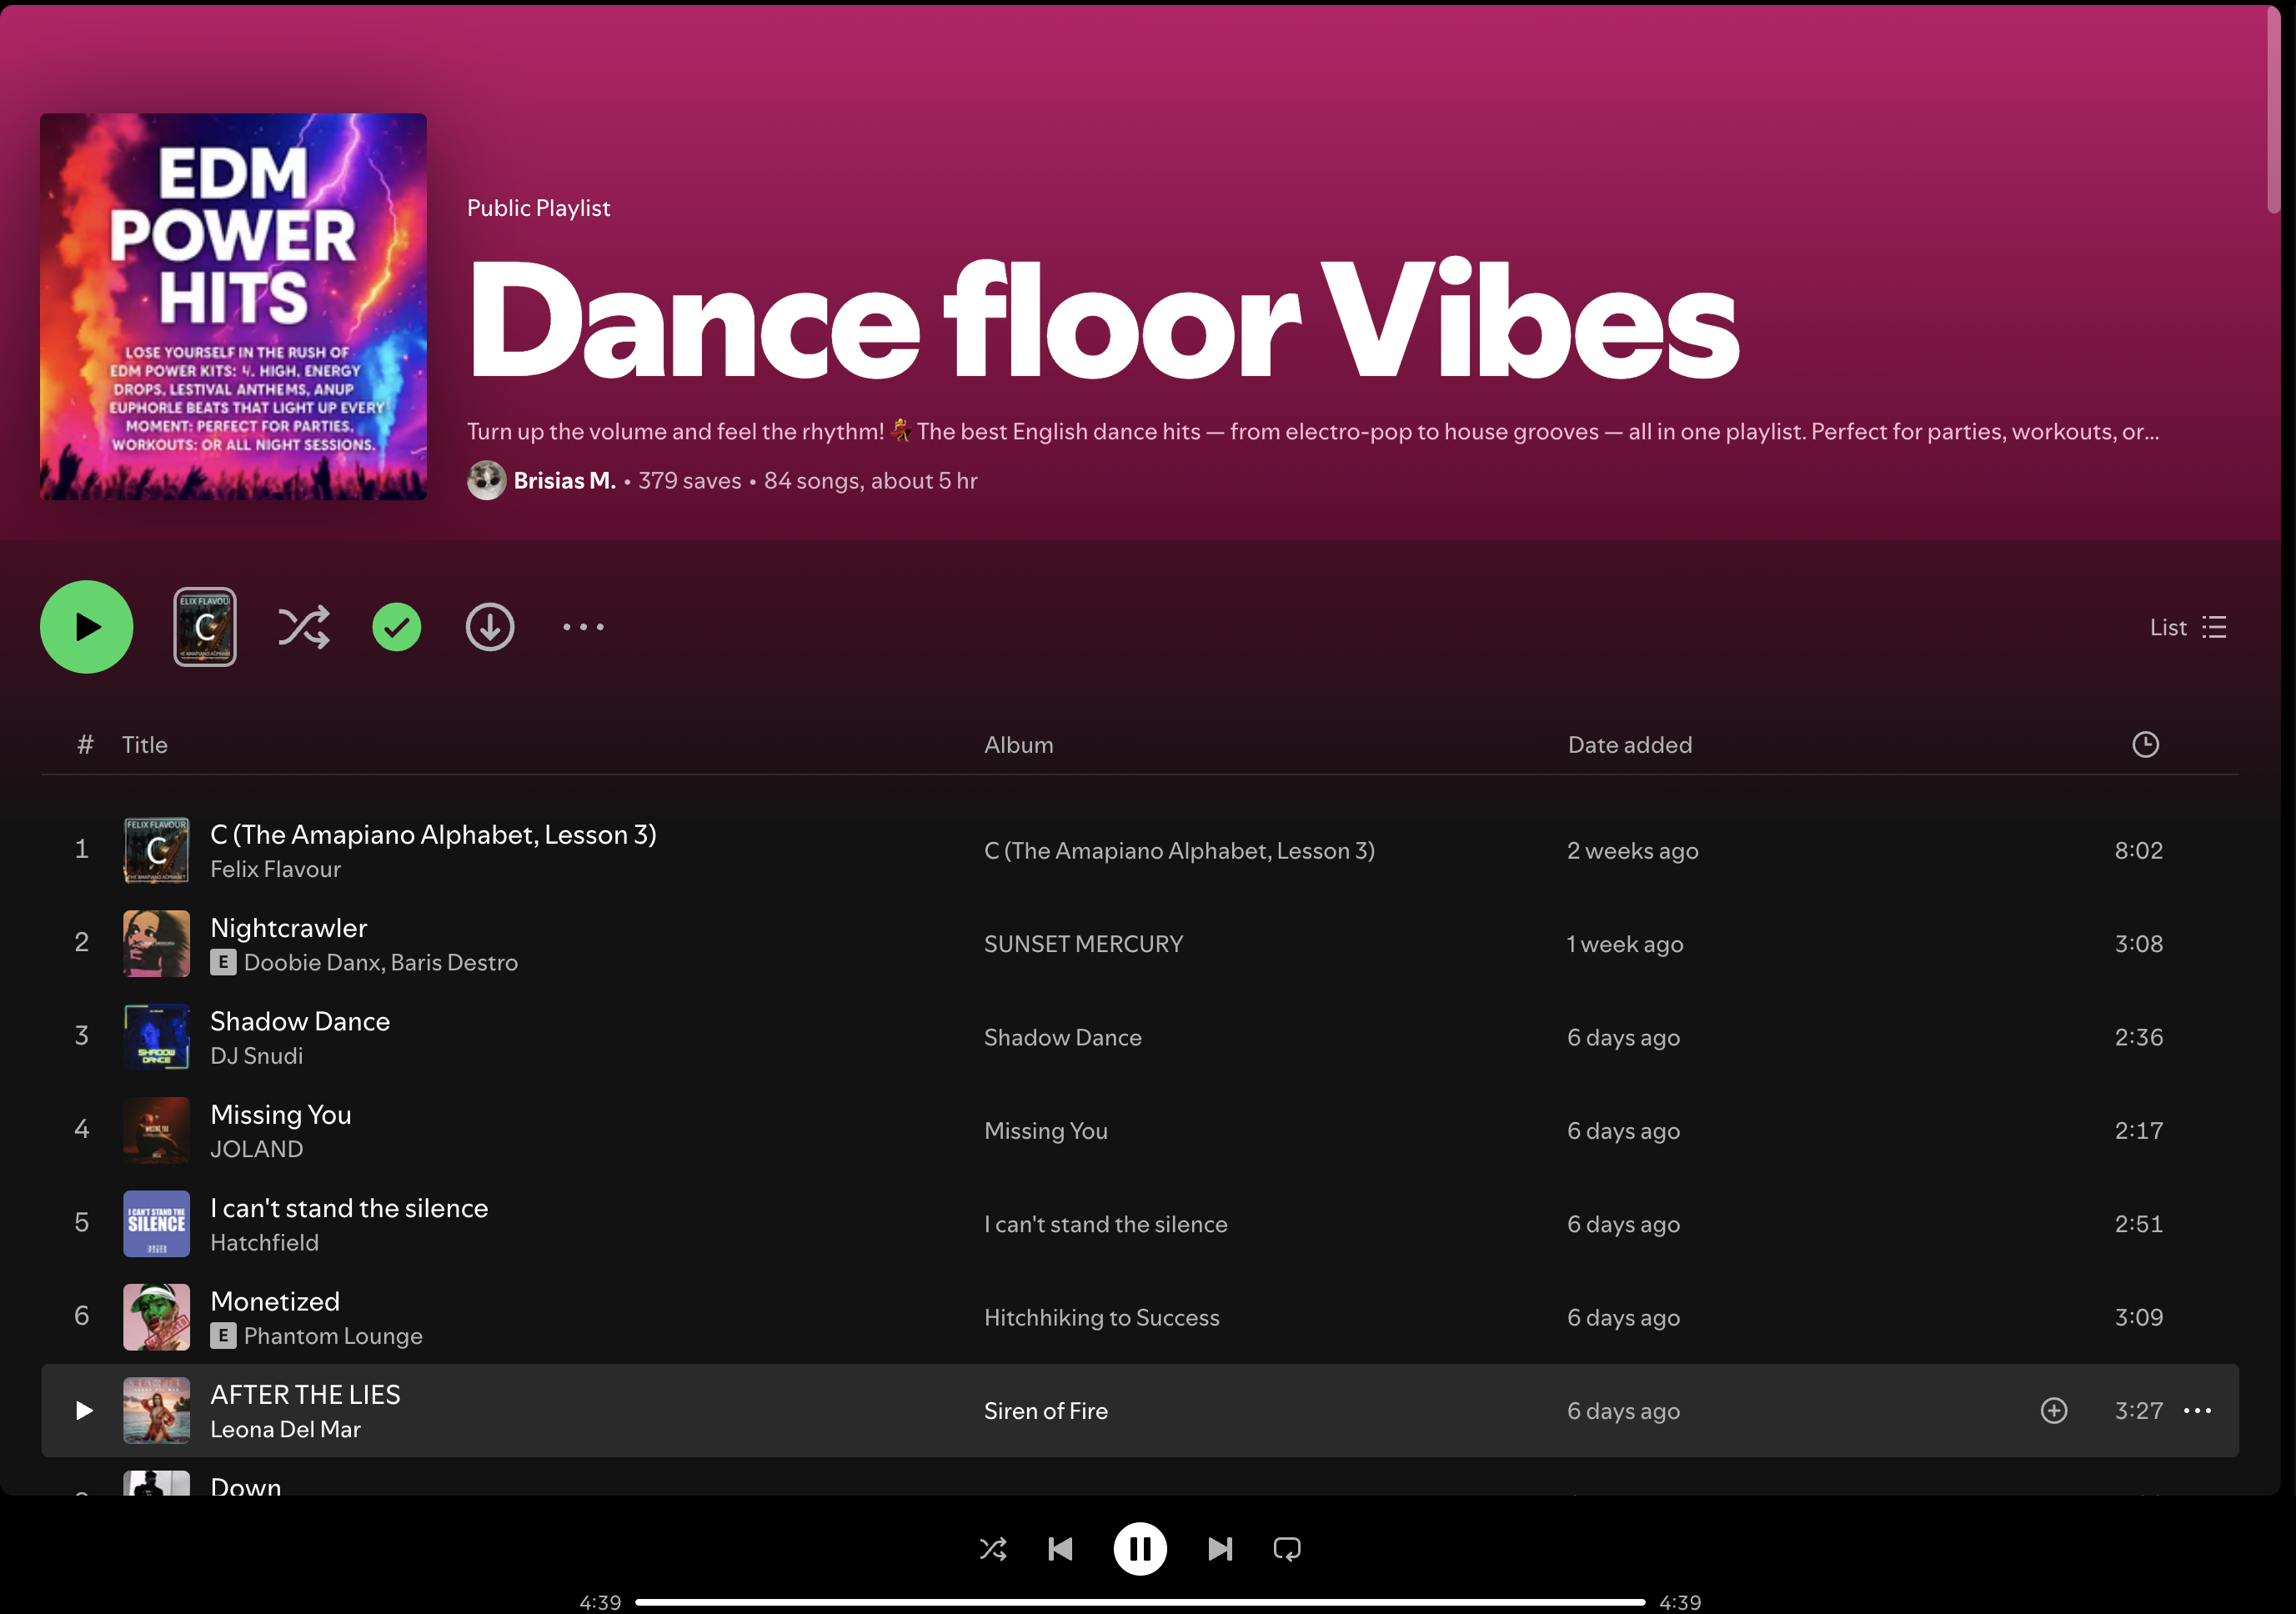Skip to the next track
The width and height of the screenshot is (2296, 1614).
click(x=1219, y=1549)
